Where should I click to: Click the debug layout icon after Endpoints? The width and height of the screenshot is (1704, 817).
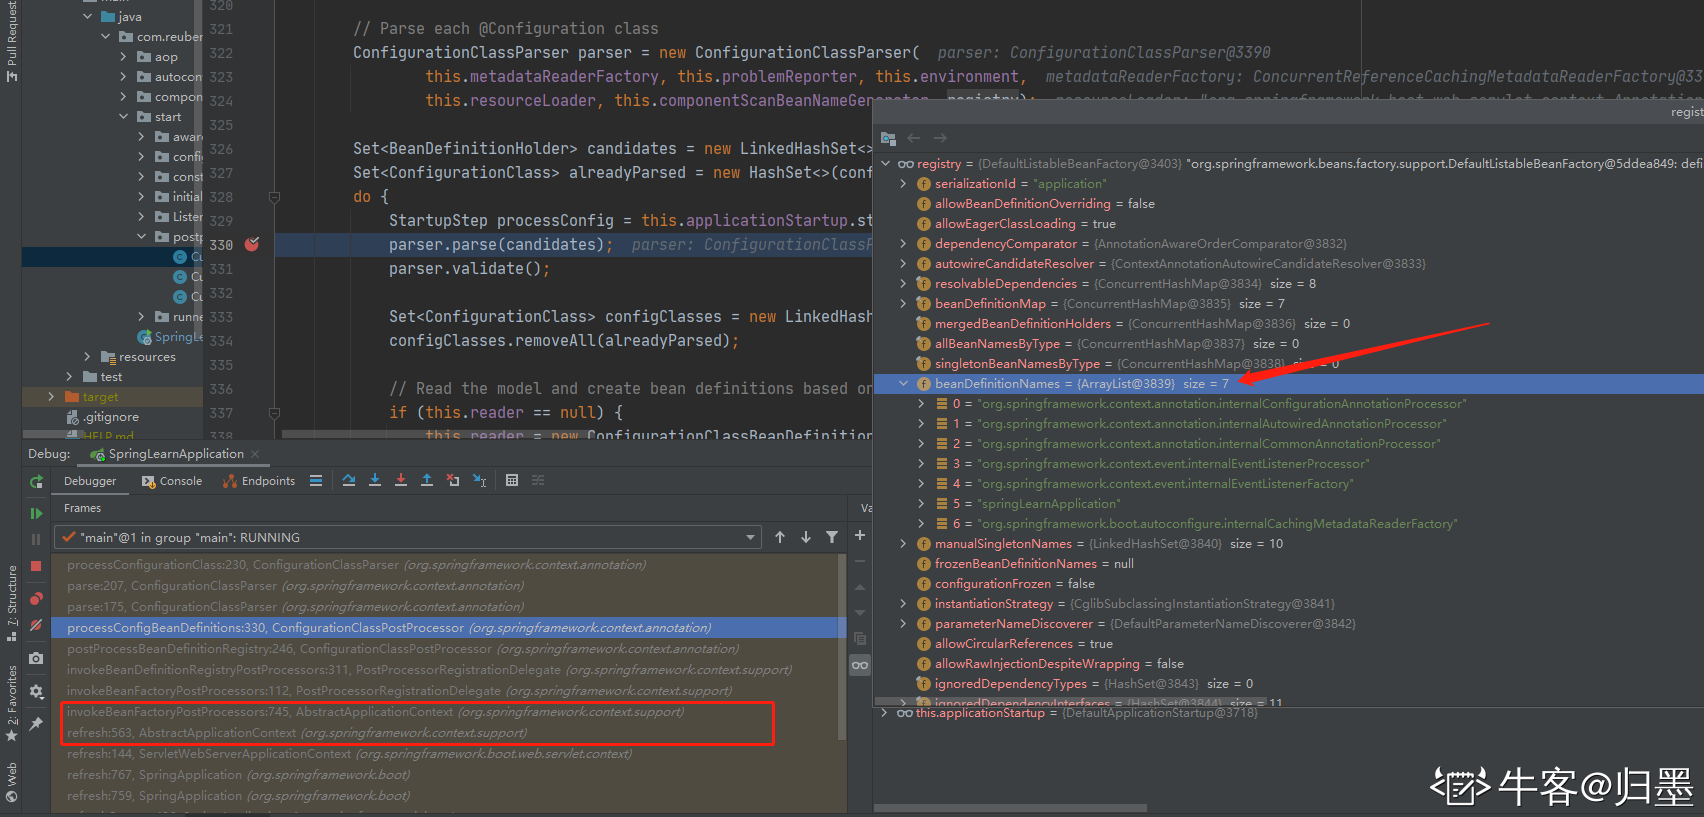(316, 480)
